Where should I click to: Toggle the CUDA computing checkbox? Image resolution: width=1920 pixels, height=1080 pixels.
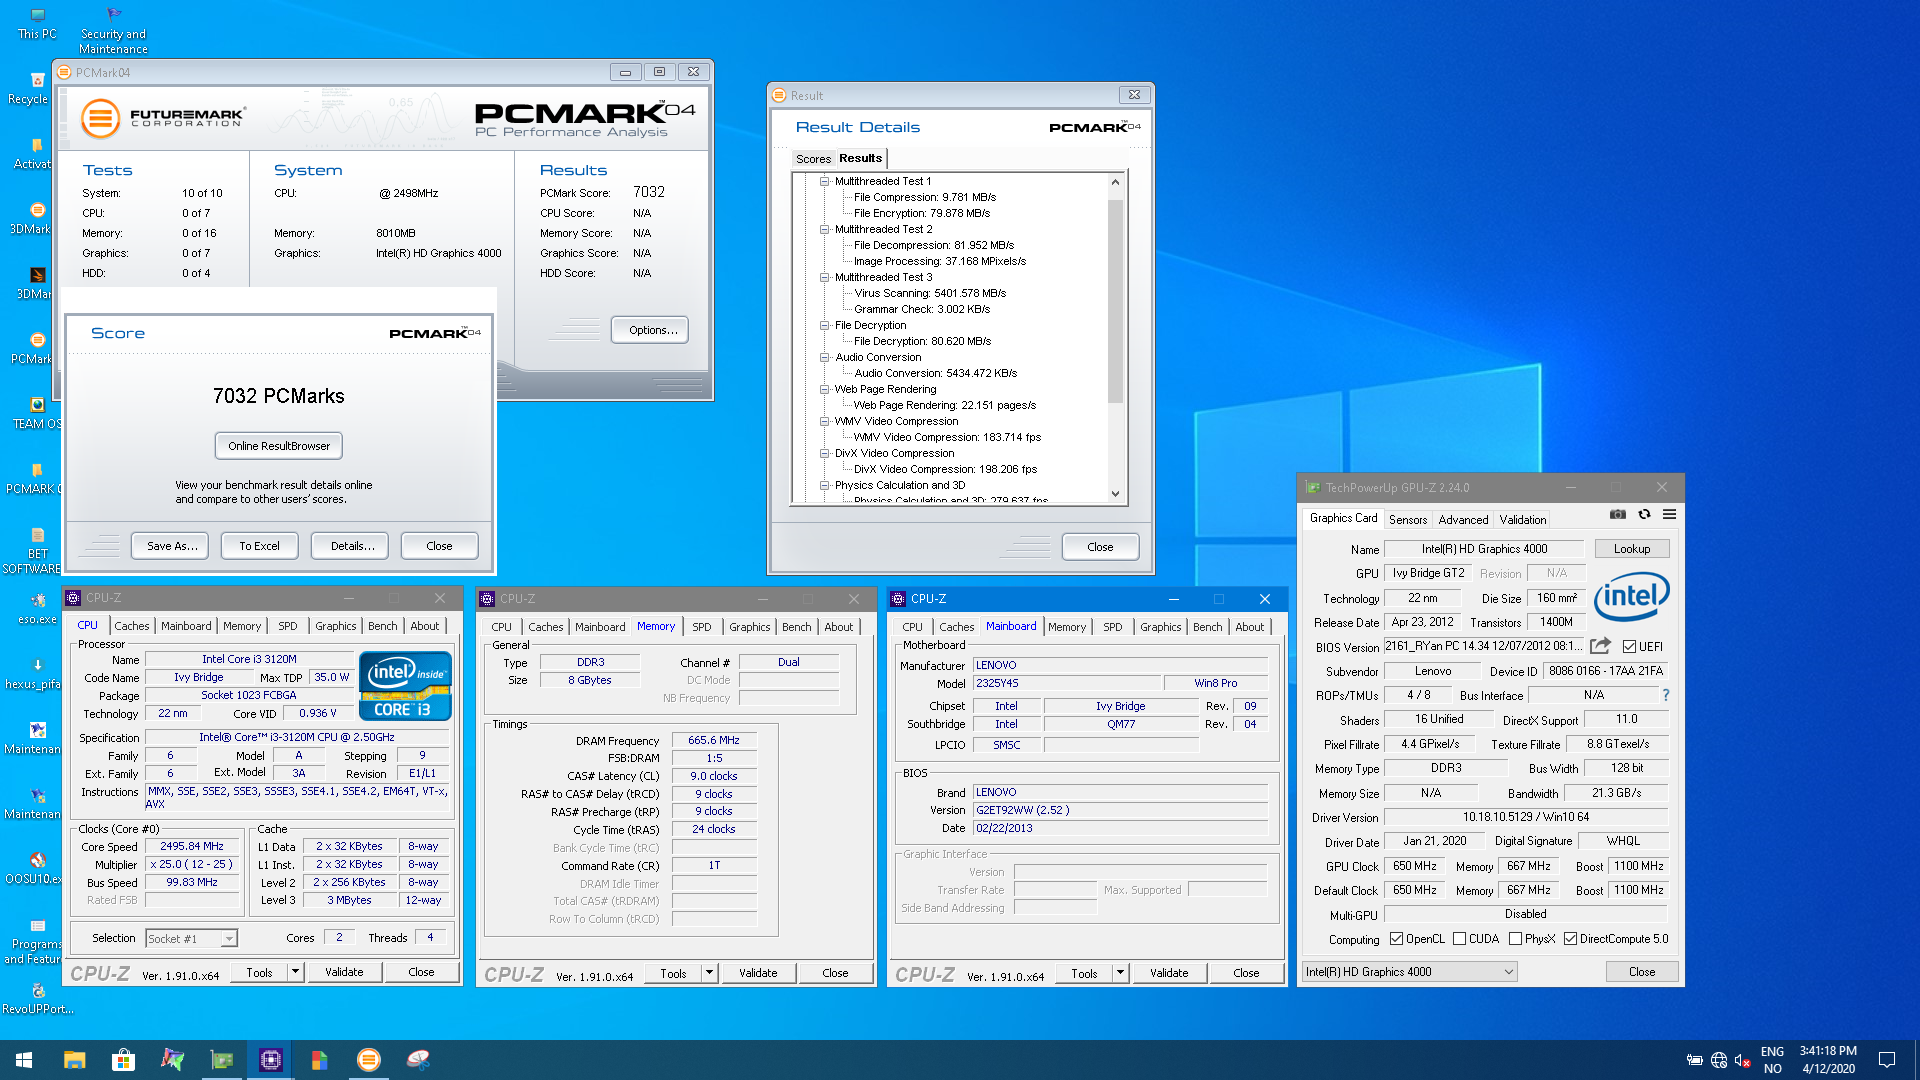tap(1459, 939)
